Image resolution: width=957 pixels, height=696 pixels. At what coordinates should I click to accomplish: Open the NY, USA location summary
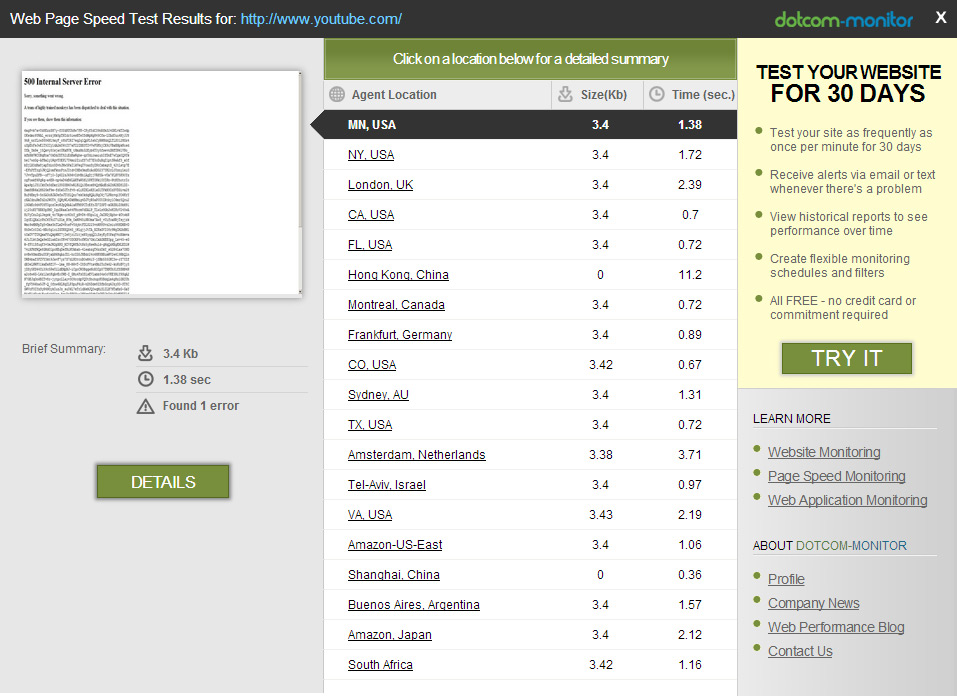pyautogui.click(x=370, y=154)
